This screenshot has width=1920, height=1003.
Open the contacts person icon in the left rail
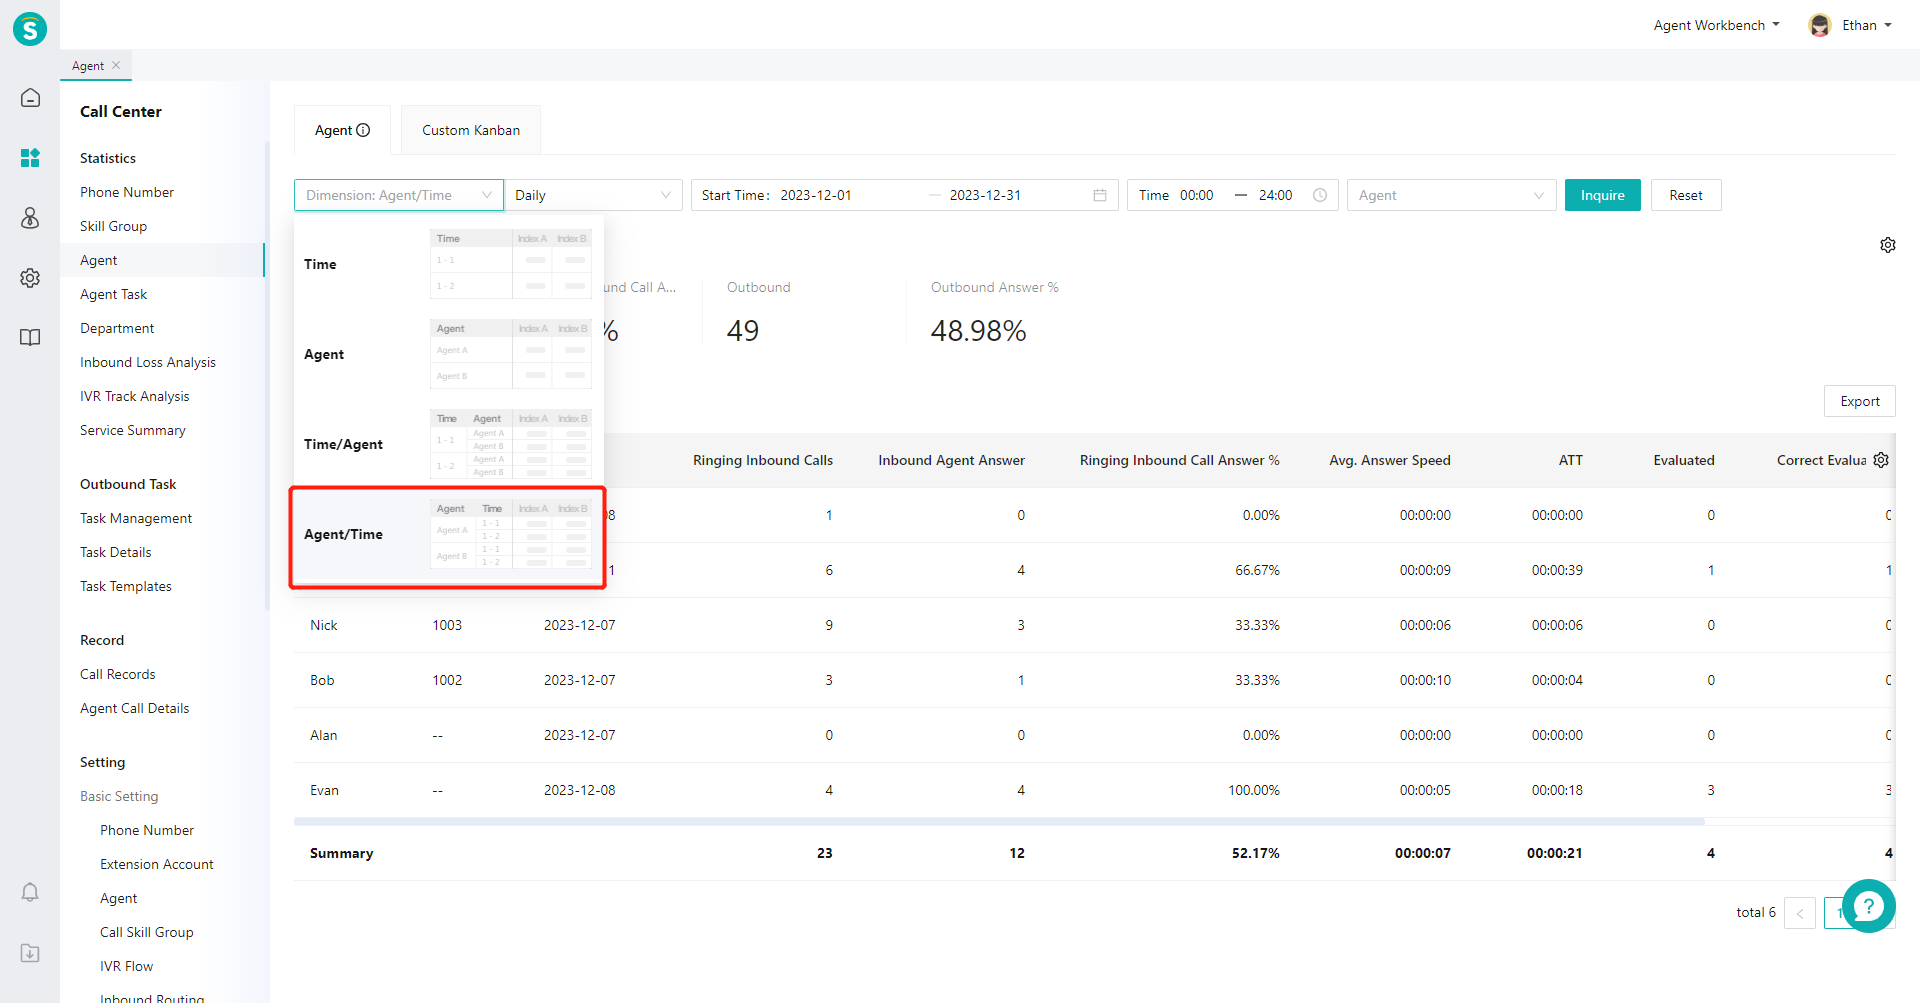click(x=30, y=218)
